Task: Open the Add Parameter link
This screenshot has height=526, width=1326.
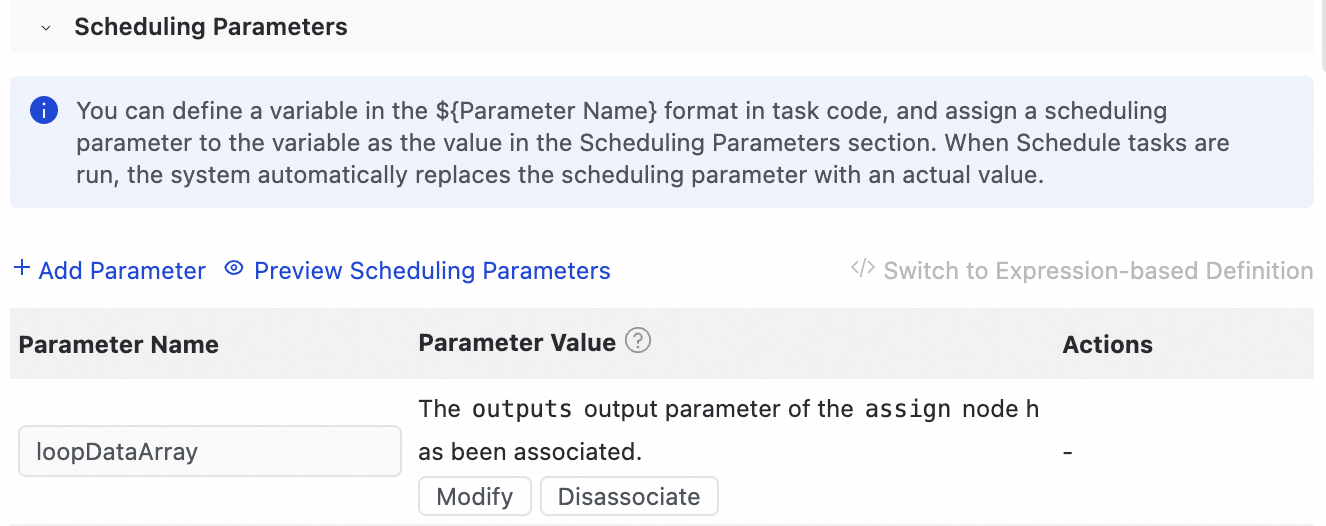Action: coord(122,271)
